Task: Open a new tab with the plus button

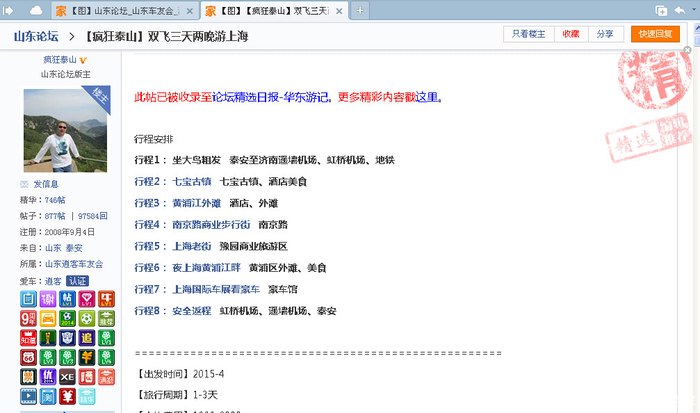Action: [360, 10]
